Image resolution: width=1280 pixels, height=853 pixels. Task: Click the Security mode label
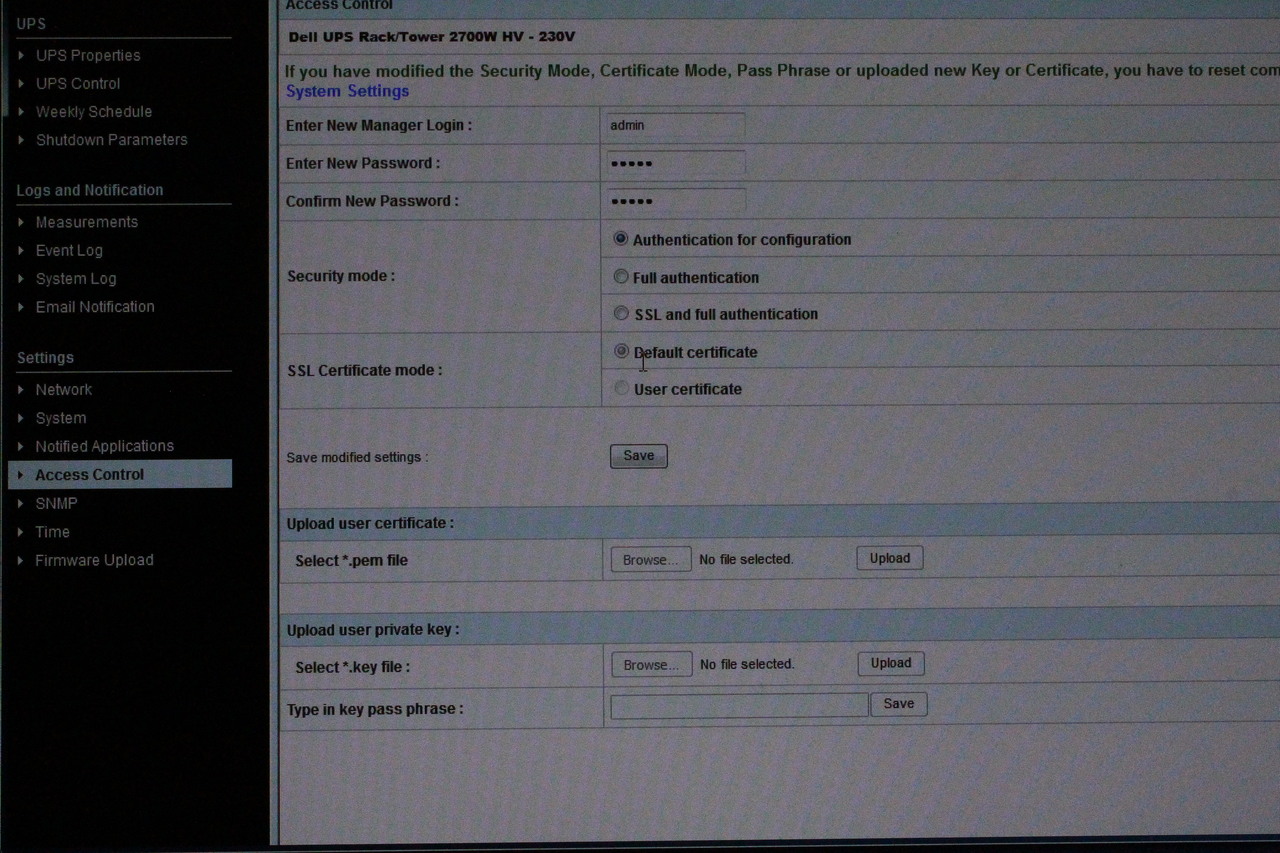(341, 276)
